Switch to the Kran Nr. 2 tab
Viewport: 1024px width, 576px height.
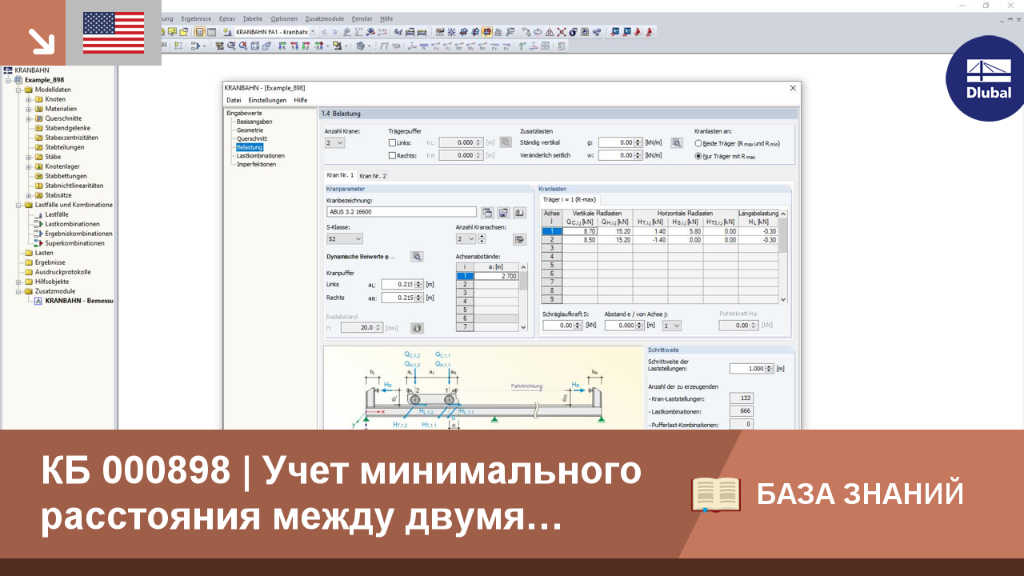click(x=372, y=176)
